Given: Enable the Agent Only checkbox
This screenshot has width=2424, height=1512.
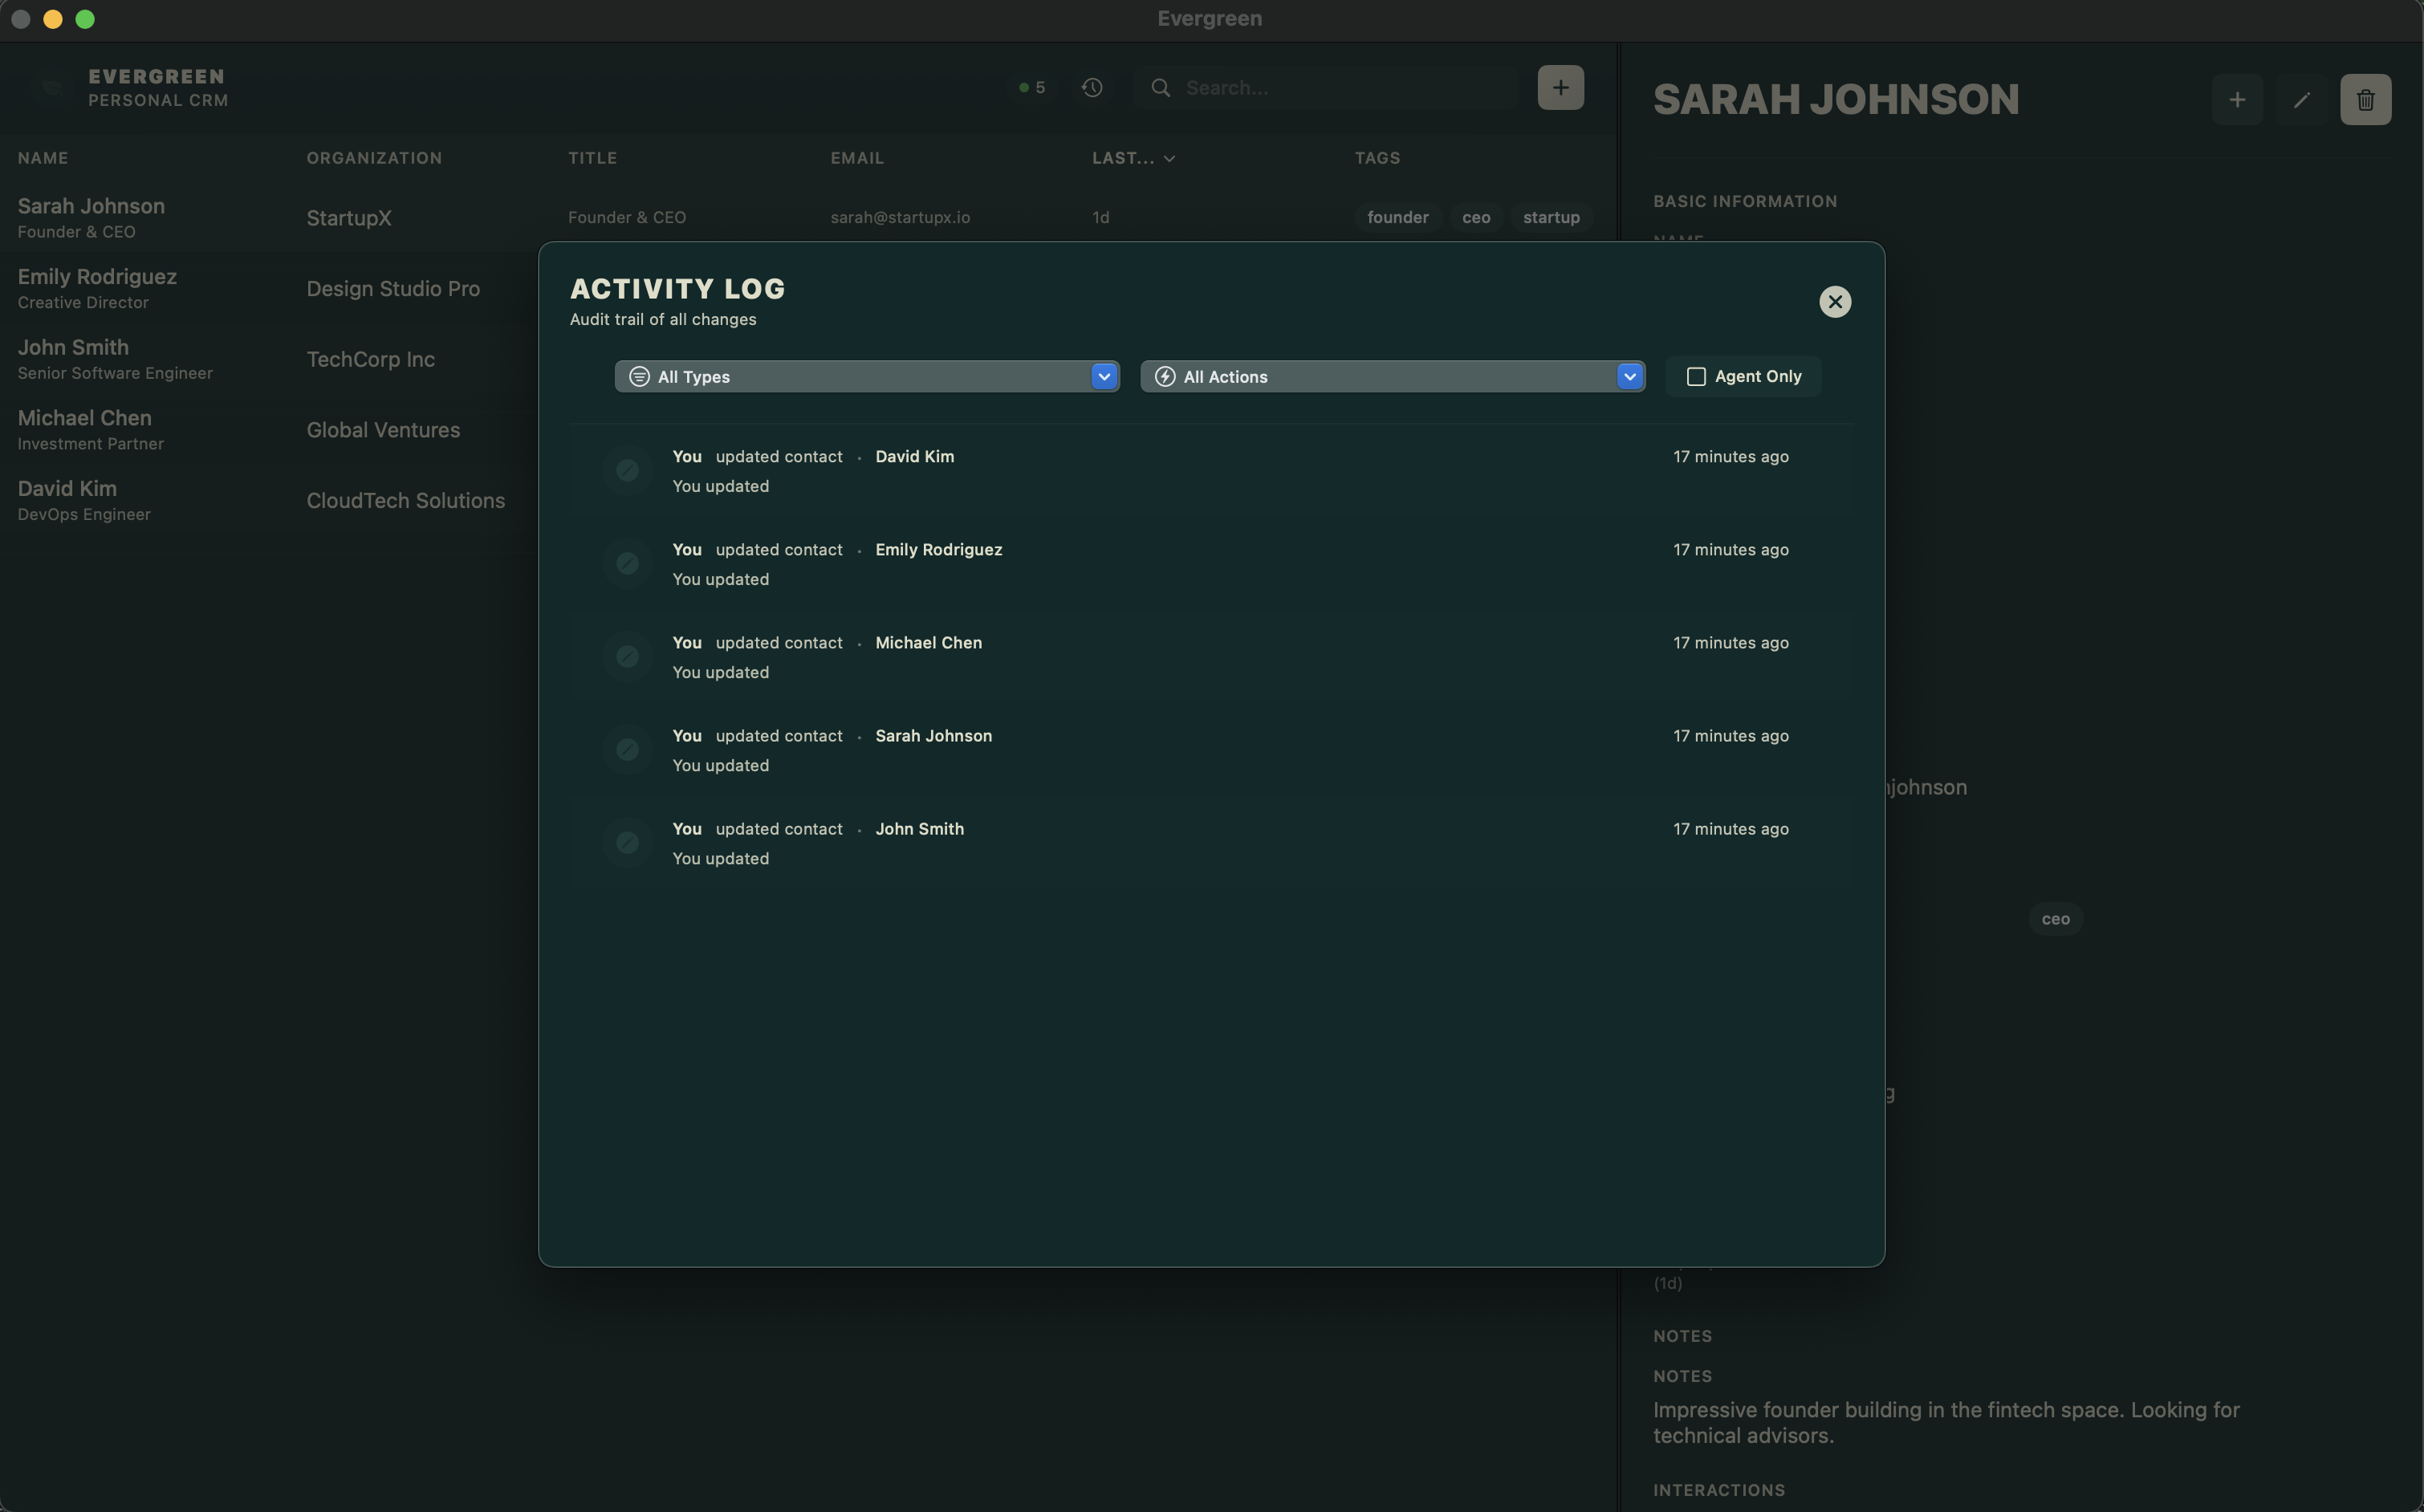Looking at the screenshot, I should pyautogui.click(x=1696, y=377).
